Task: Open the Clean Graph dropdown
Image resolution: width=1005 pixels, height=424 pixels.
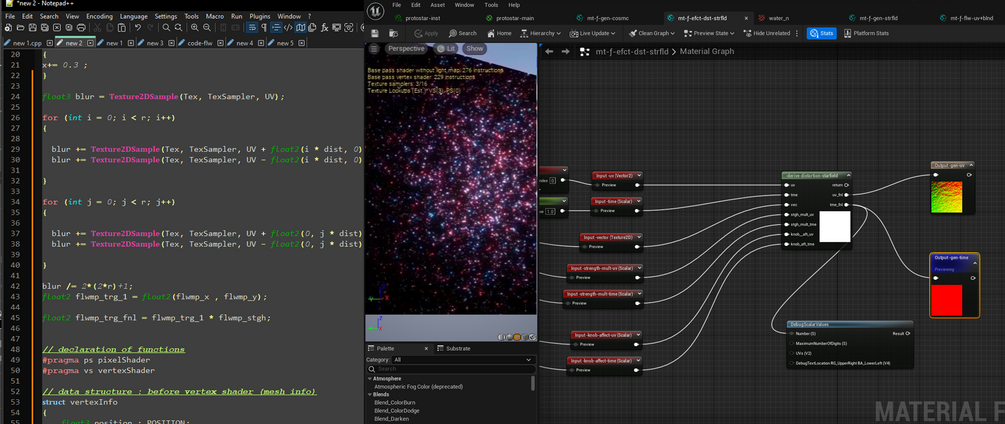Action: tap(653, 33)
